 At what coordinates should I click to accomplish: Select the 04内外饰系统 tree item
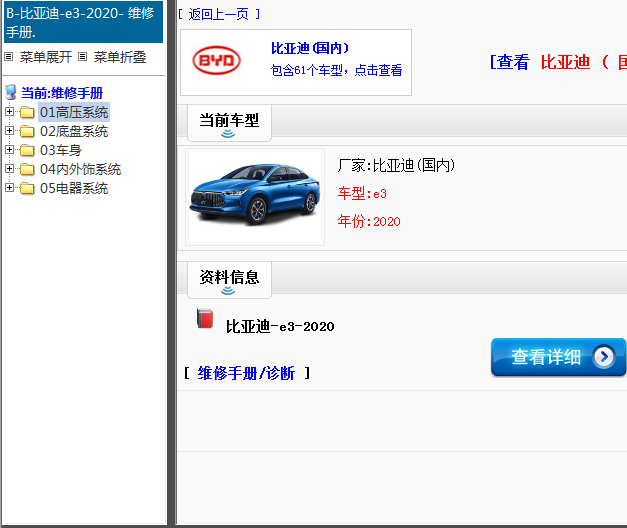point(80,169)
